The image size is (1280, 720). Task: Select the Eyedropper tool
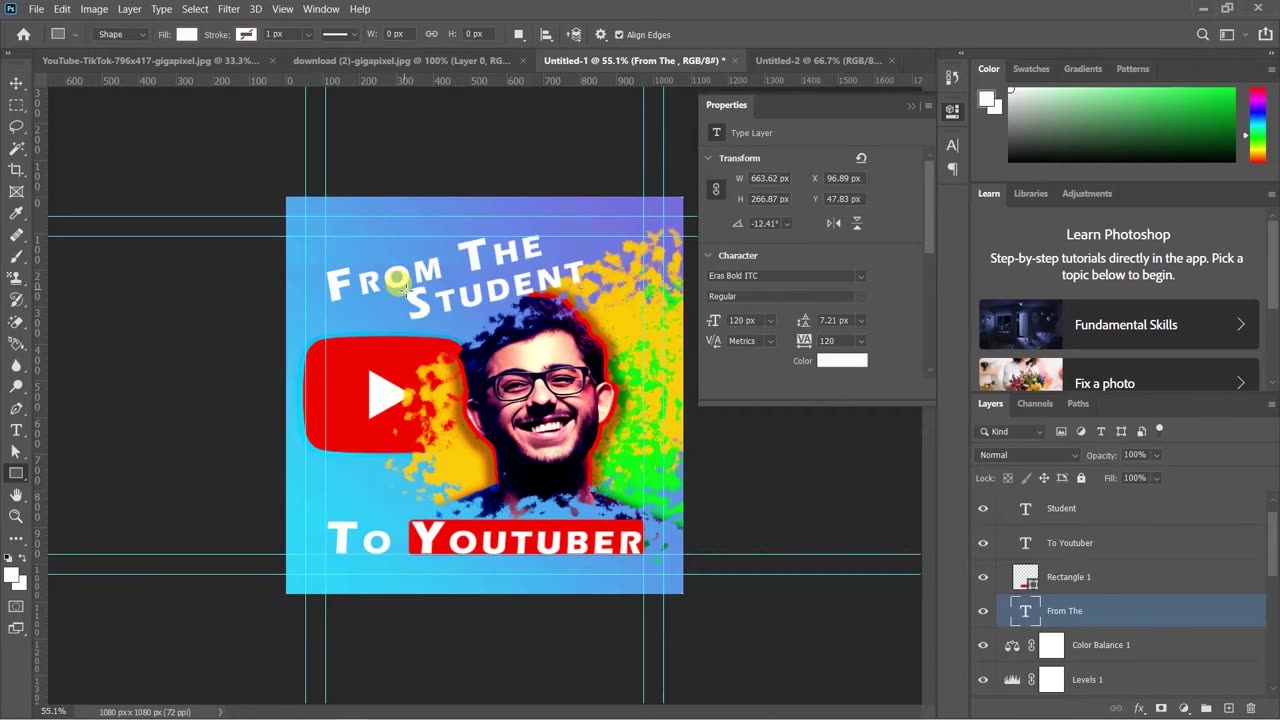click(x=16, y=214)
